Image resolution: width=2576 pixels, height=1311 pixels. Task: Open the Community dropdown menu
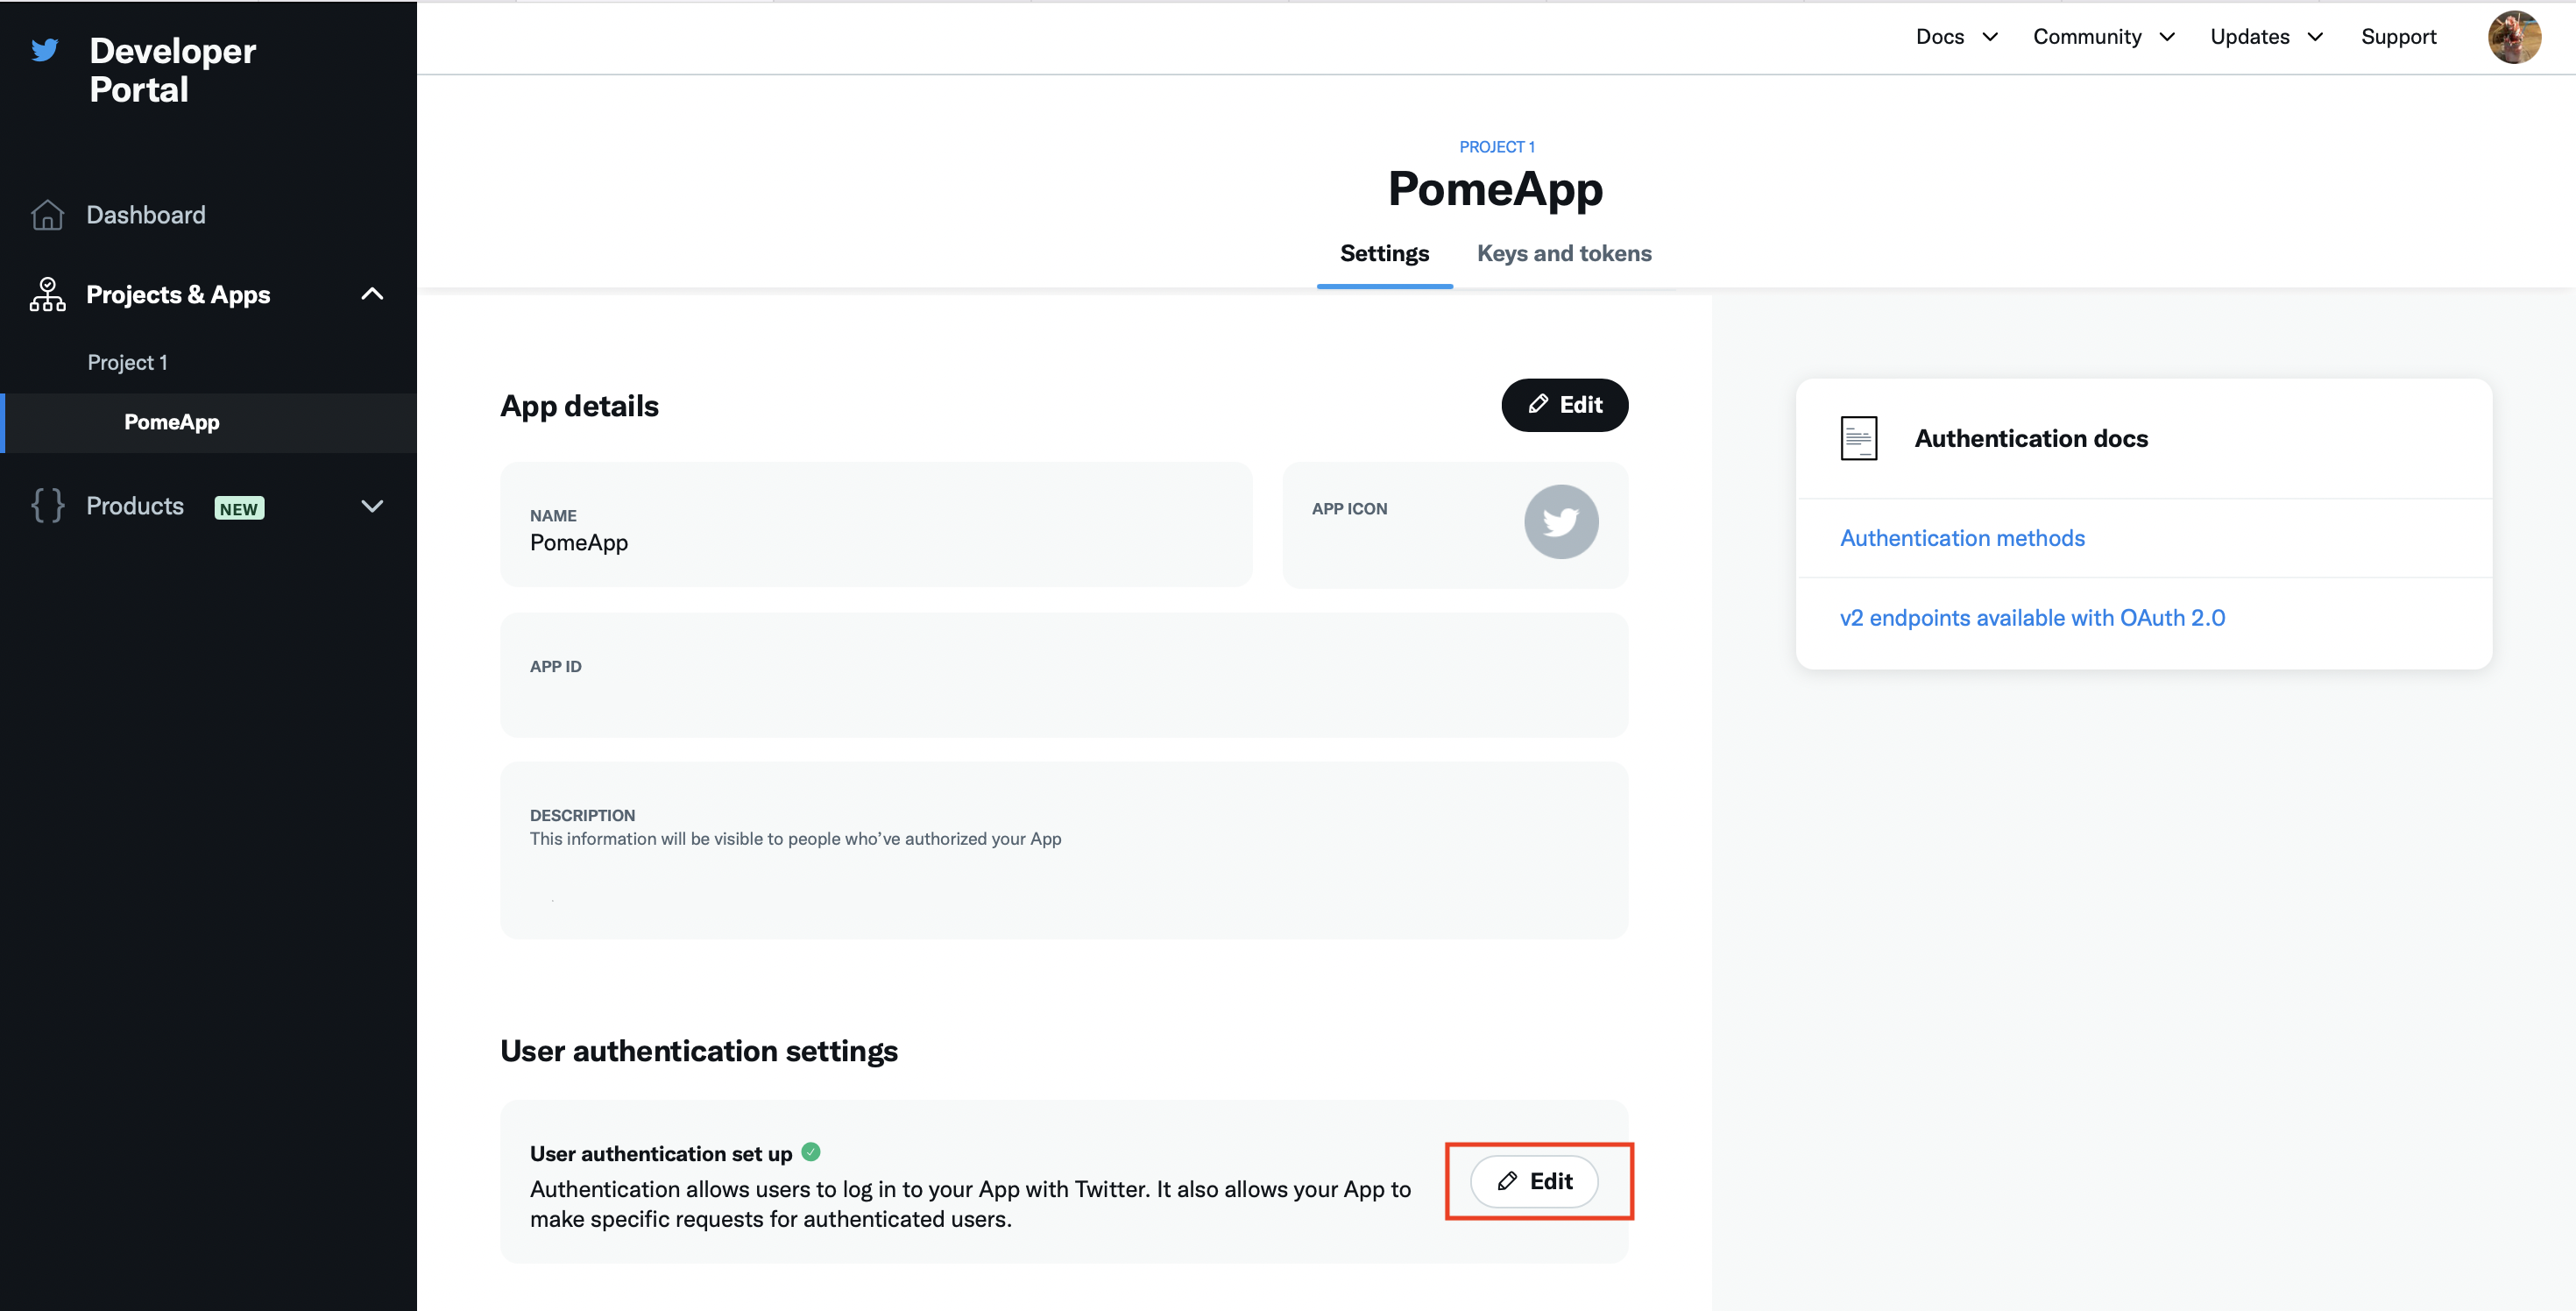(x=2103, y=37)
